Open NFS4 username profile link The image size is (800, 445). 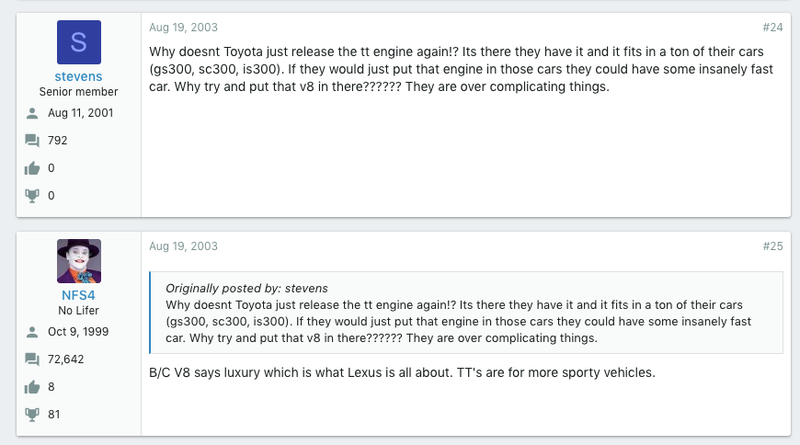79,295
